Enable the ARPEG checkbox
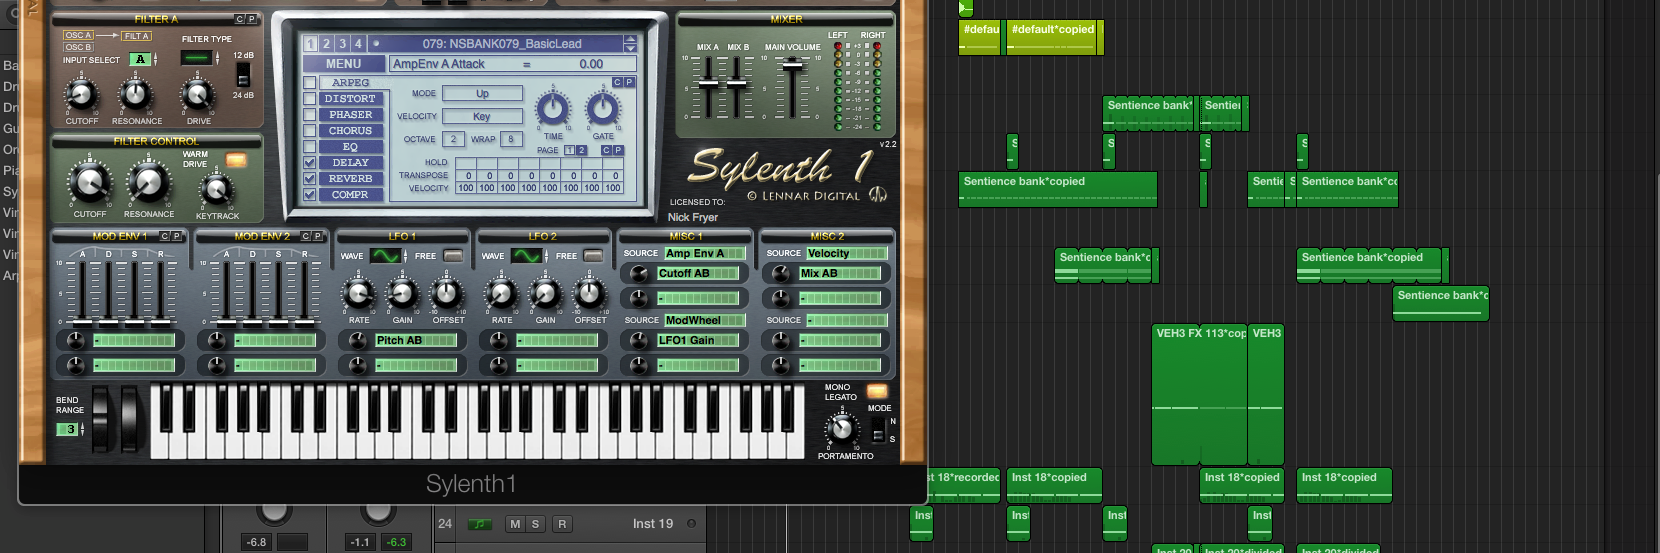 click(x=310, y=83)
